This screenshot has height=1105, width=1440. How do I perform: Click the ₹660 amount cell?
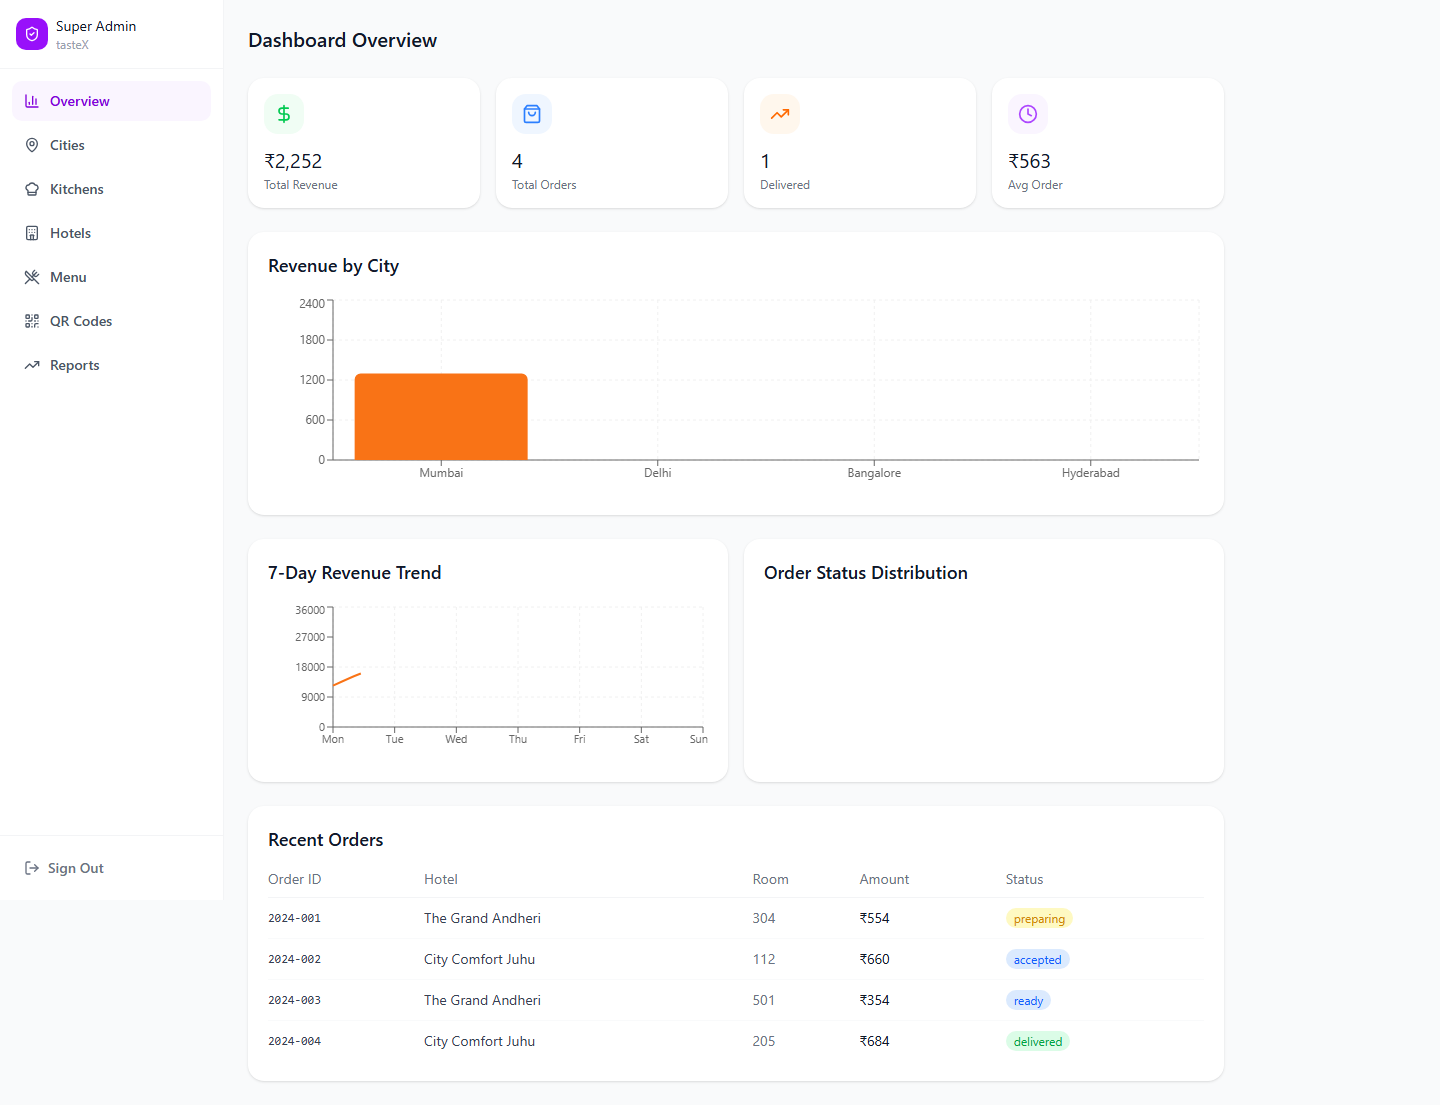pos(875,959)
